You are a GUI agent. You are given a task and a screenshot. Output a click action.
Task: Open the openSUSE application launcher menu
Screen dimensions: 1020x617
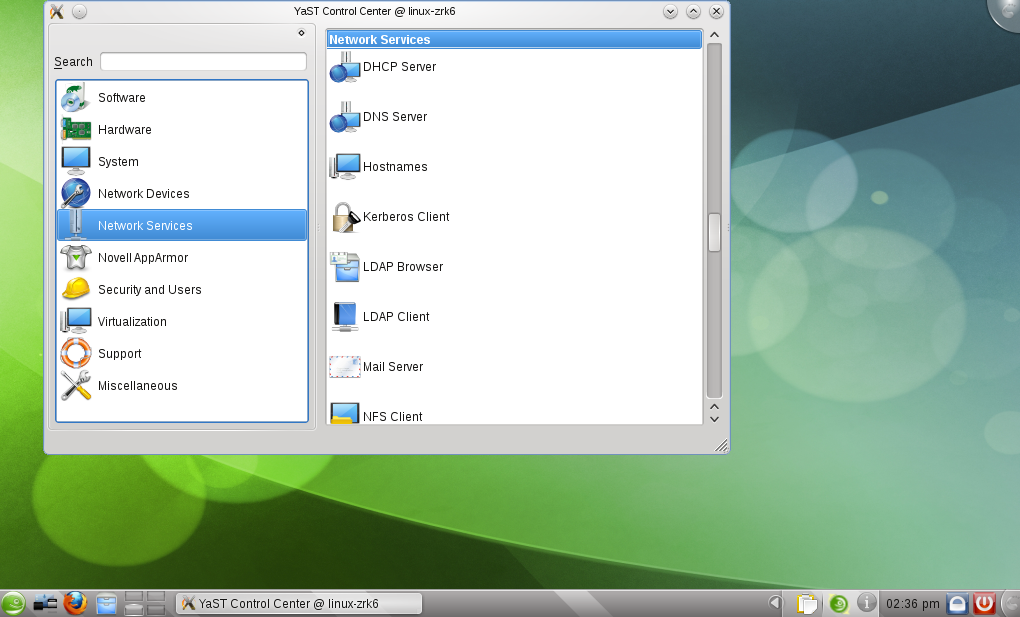(12, 604)
